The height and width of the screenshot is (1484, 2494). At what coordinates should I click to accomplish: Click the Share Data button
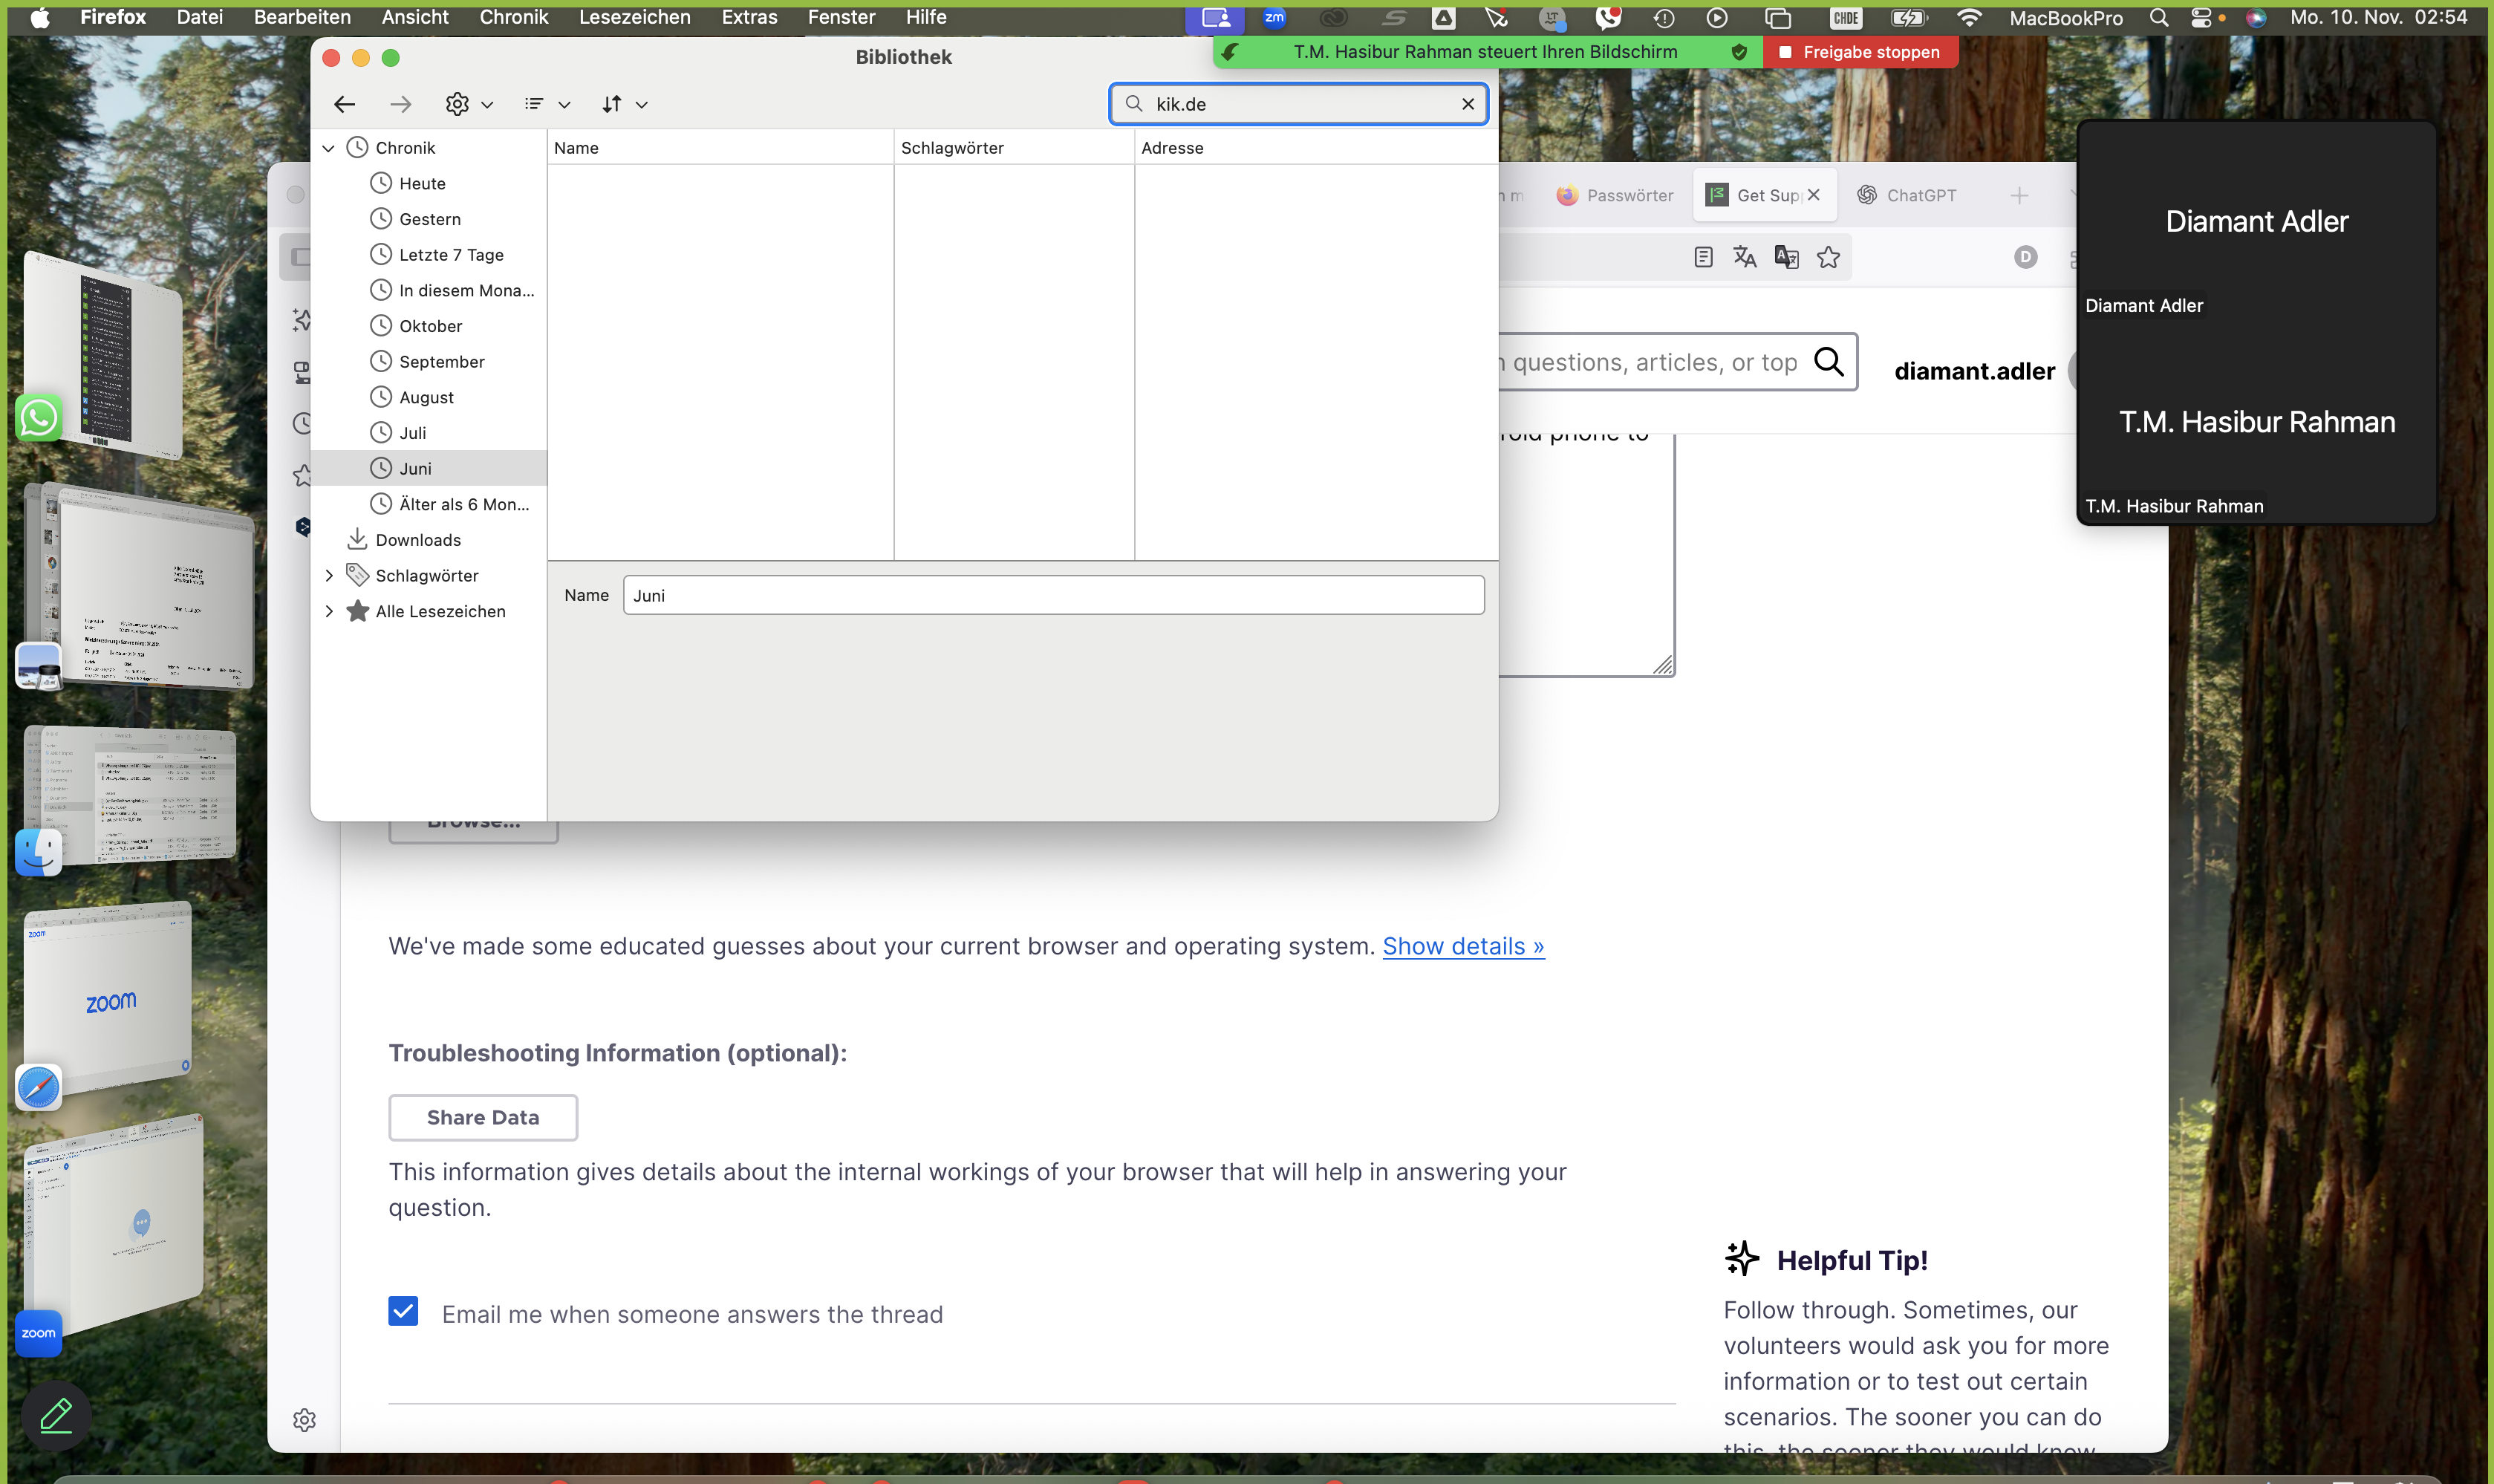(x=483, y=1117)
